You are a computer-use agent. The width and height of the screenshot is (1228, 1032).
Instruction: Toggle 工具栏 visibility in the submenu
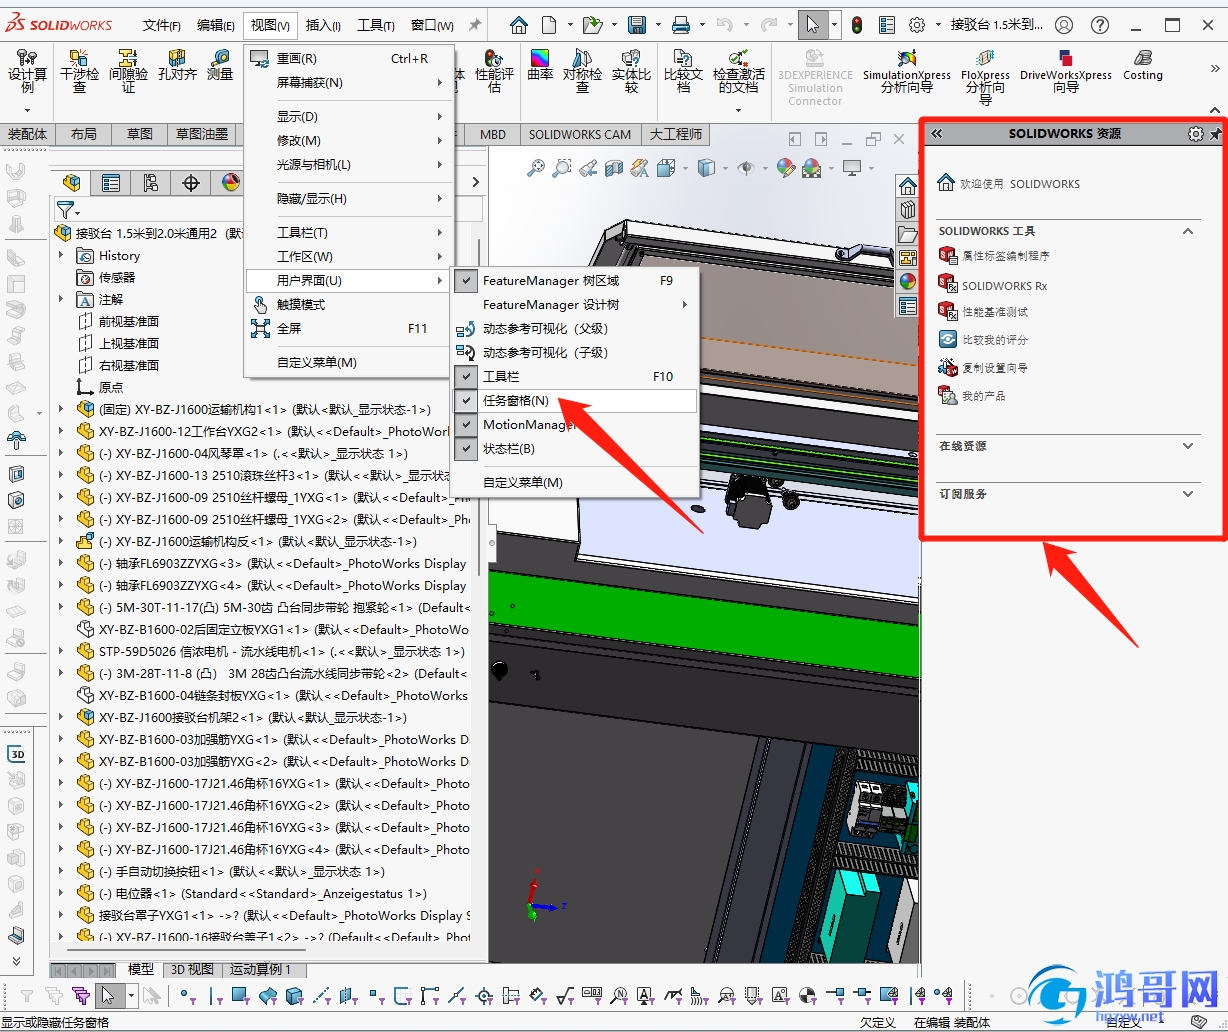point(575,377)
